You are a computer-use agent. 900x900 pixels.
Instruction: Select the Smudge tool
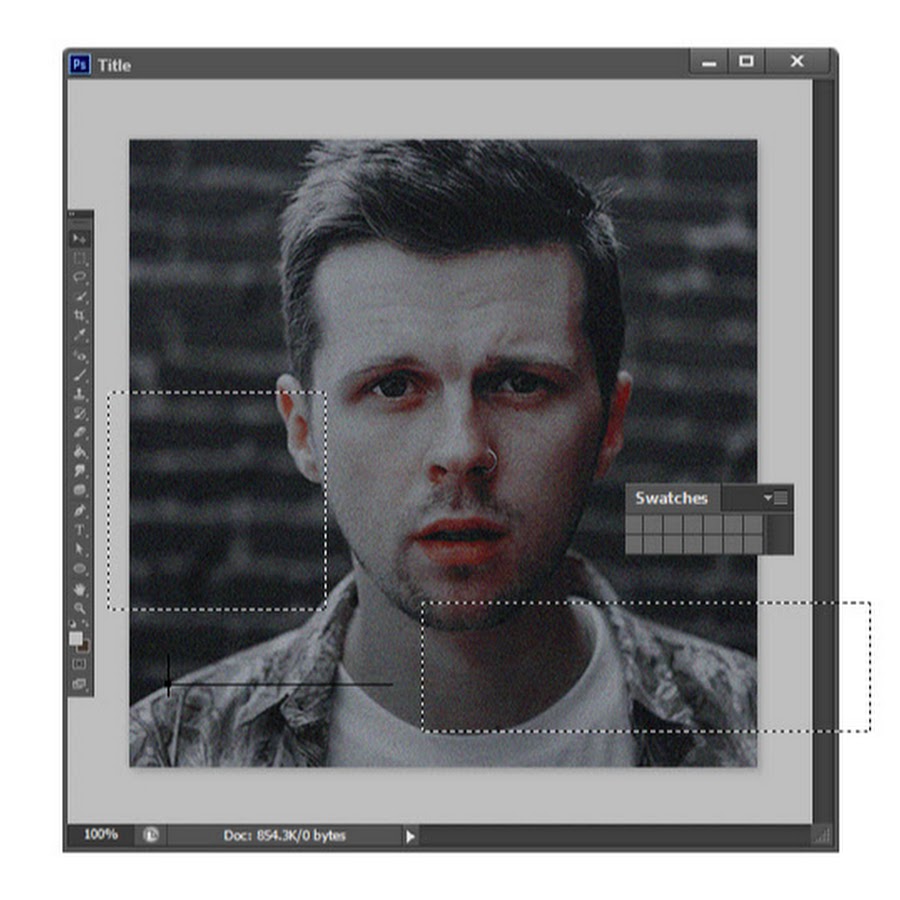tap(80, 472)
